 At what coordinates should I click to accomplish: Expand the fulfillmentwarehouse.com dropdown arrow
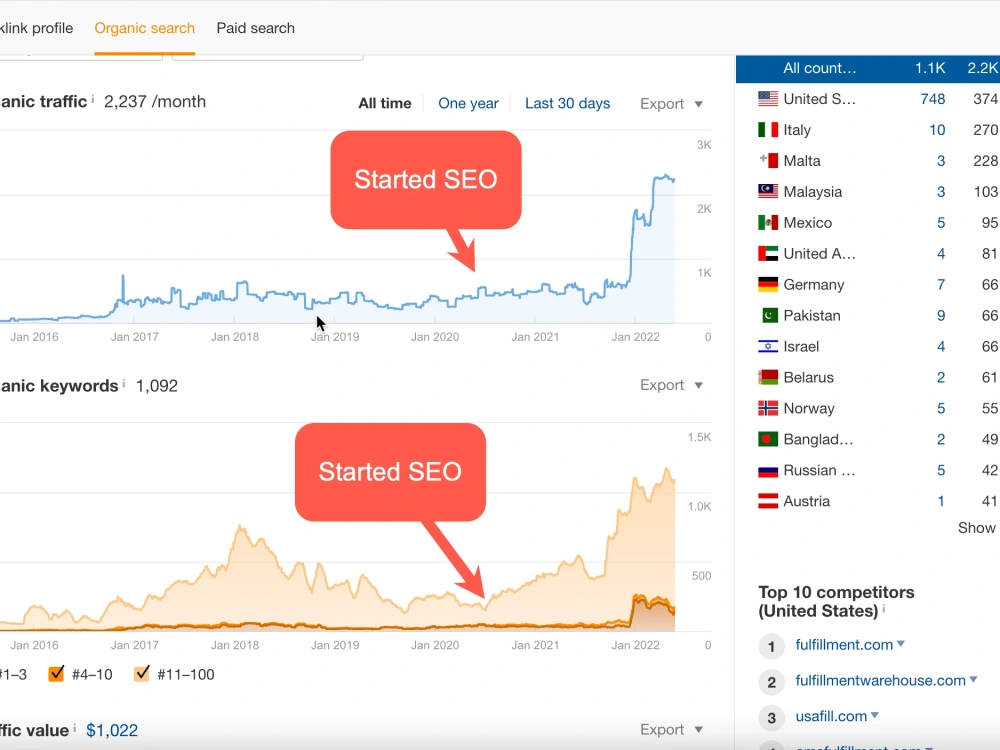pos(973,680)
